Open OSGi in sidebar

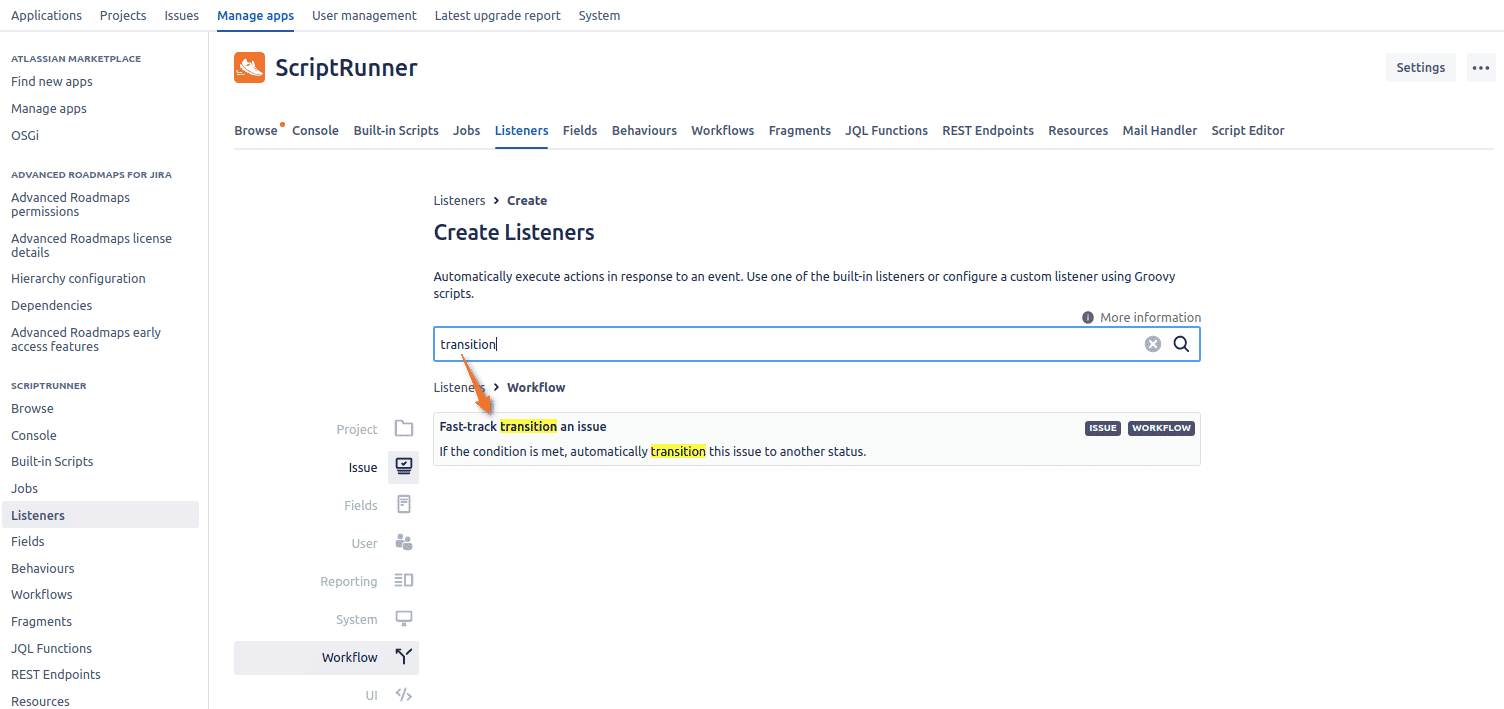[25, 135]
